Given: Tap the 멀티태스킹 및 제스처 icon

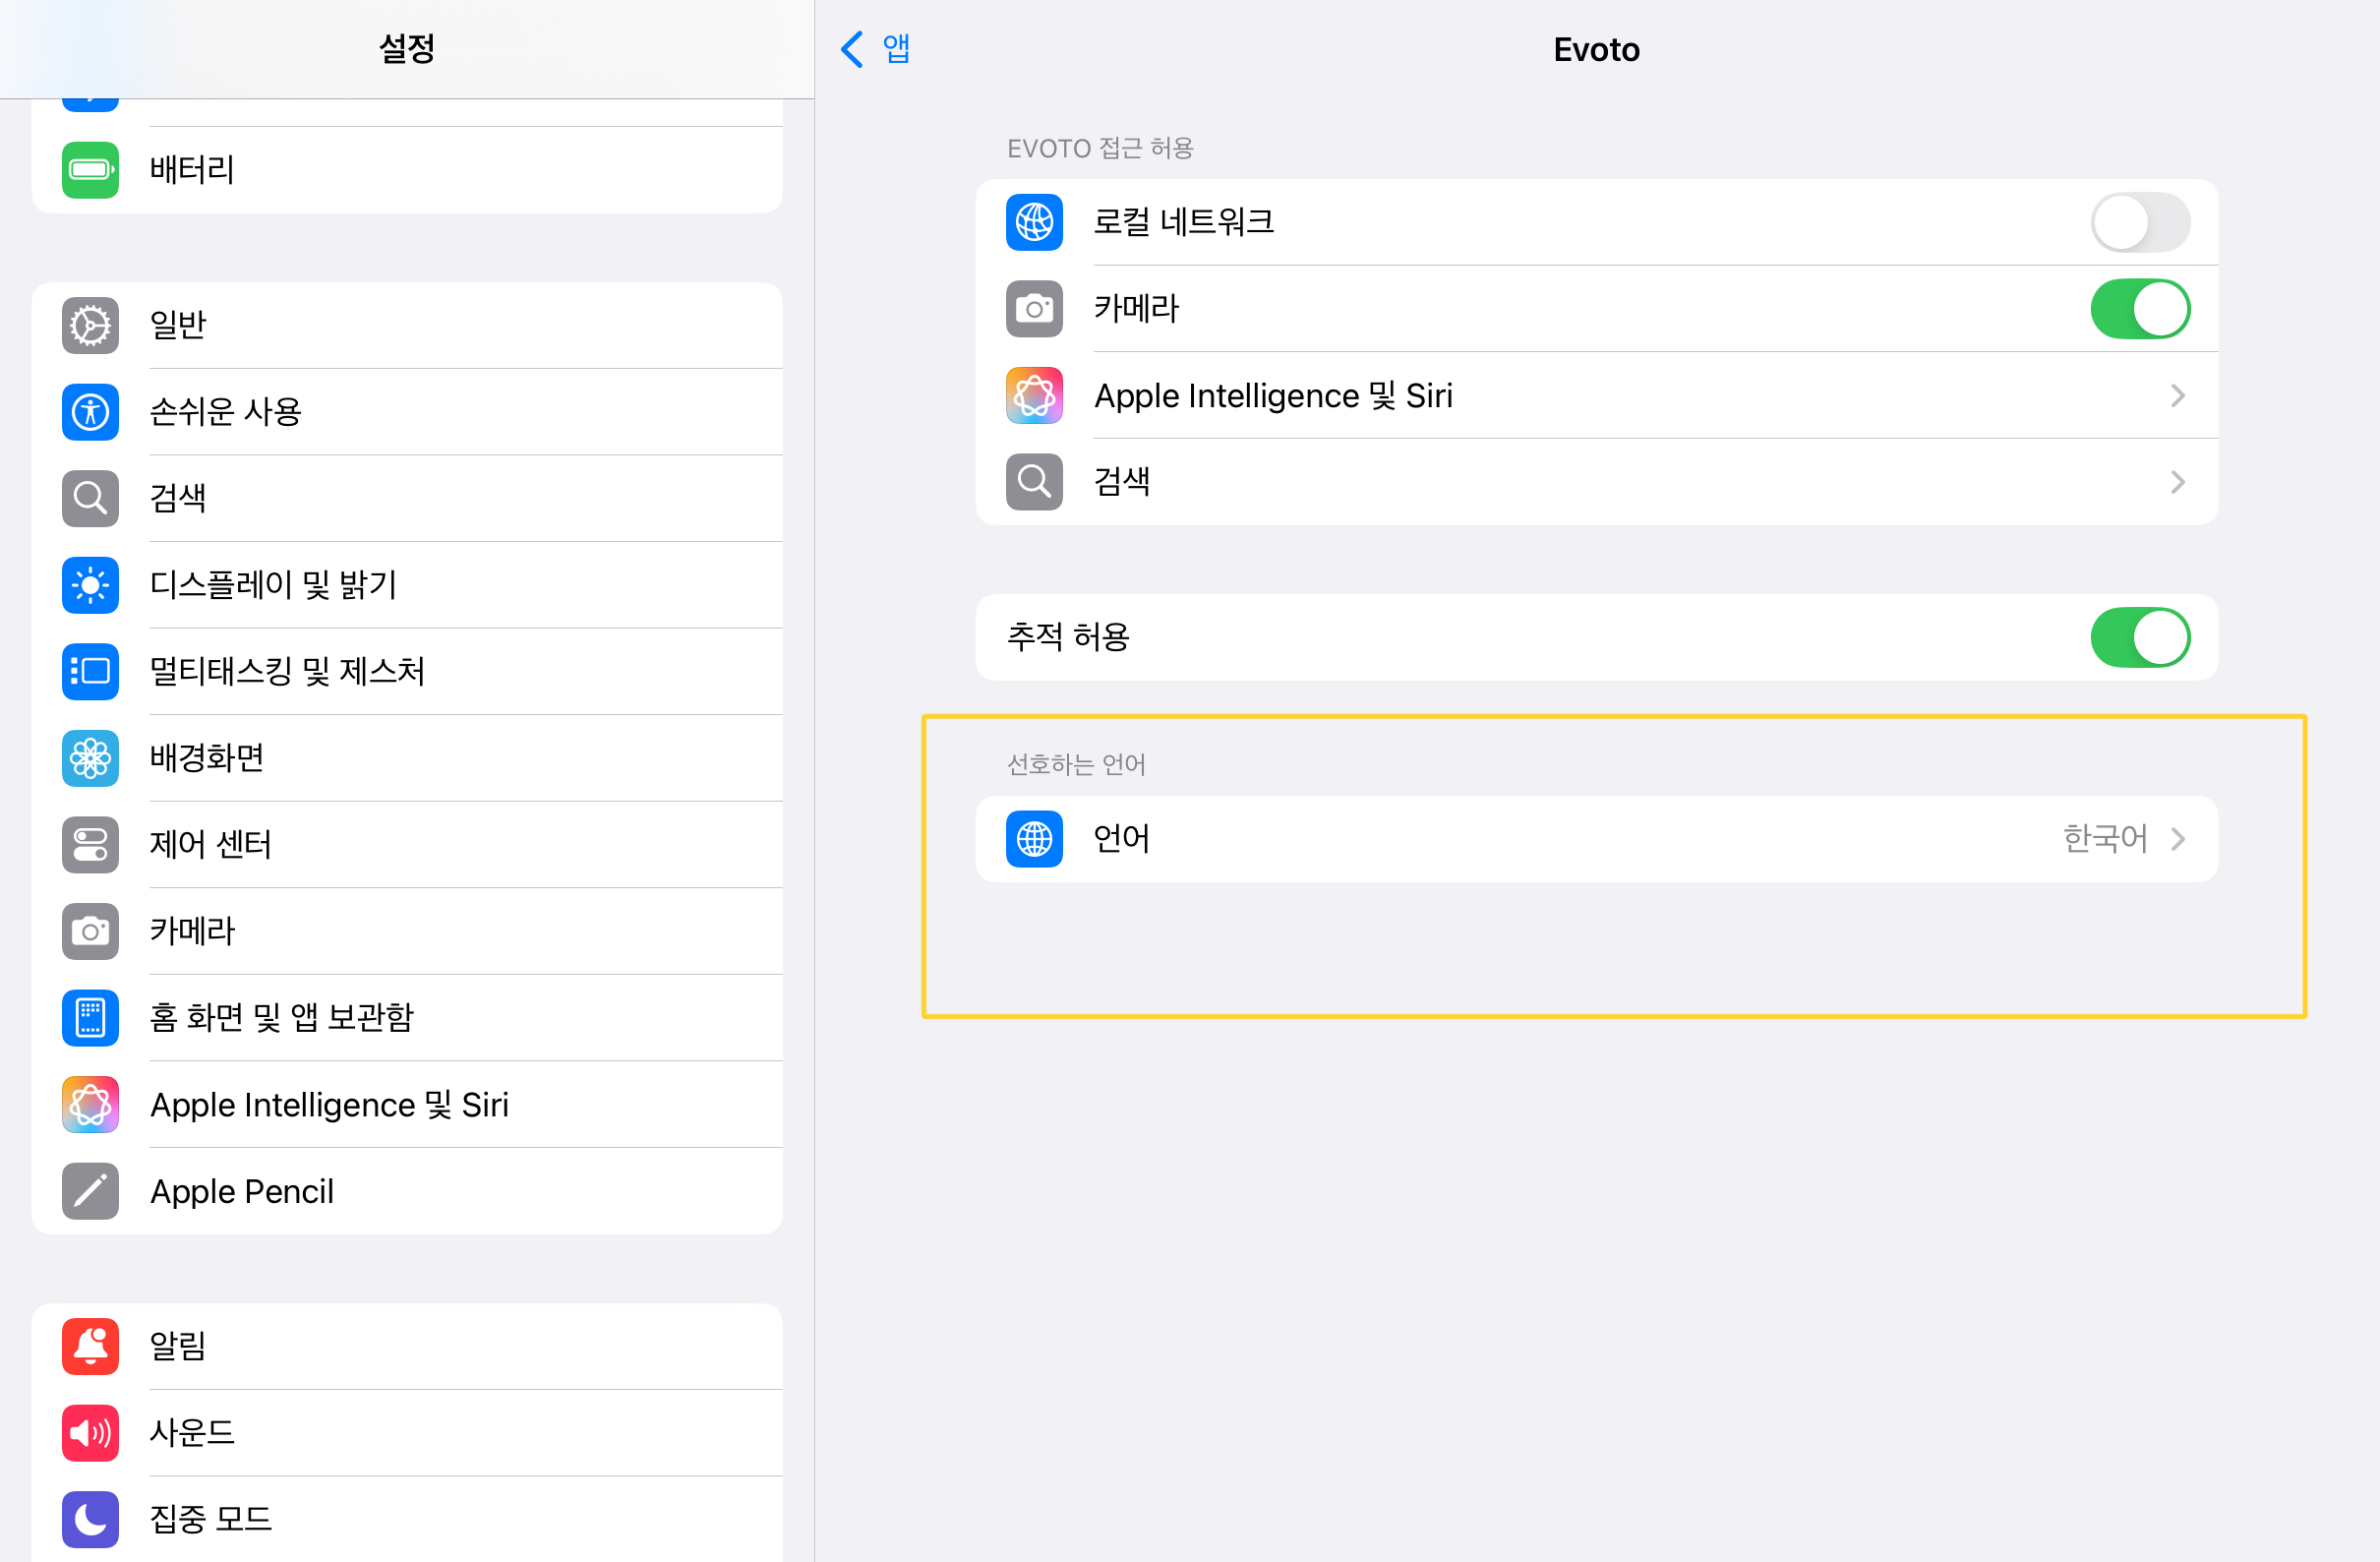Looking at the screenshot, I should click(x=90, y=671).
